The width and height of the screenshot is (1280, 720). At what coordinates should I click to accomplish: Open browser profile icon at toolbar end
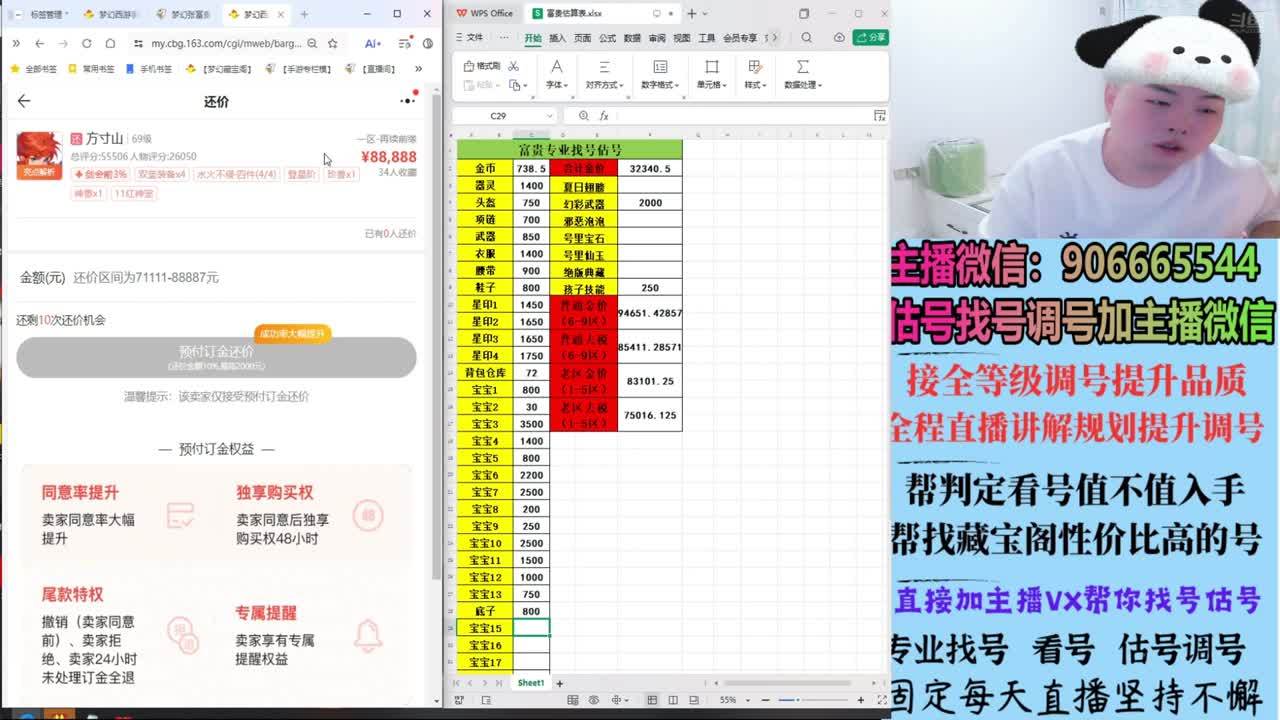[428, 44]
